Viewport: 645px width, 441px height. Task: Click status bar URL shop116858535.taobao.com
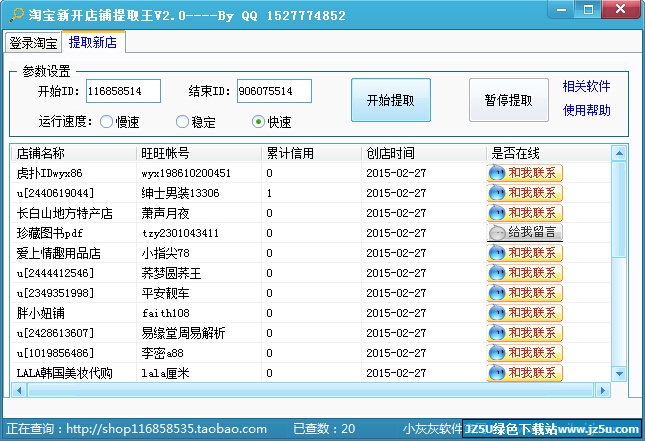[x=167, y=429]
